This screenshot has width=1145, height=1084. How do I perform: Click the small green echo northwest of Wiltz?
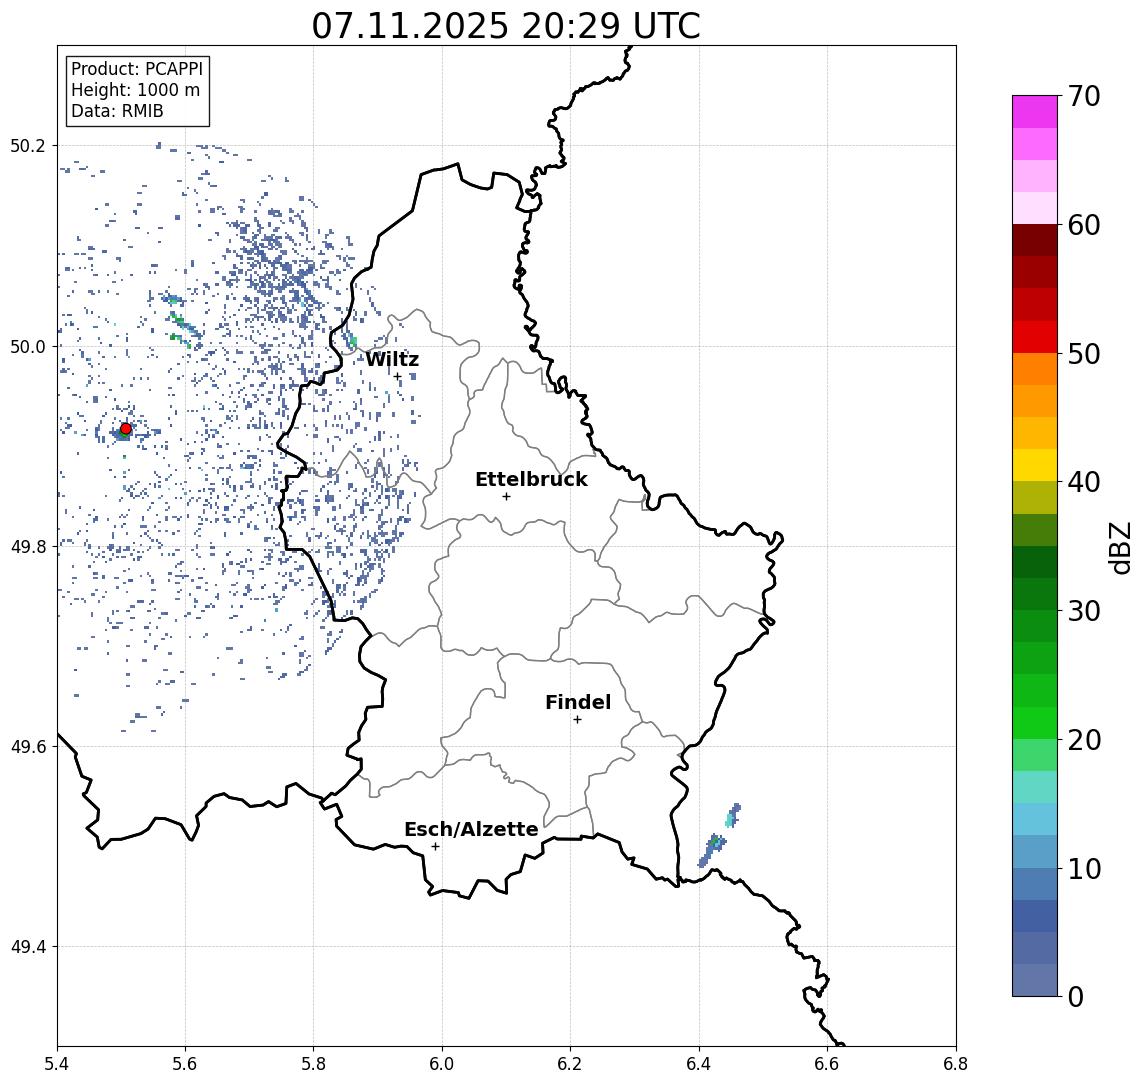point(353,340)
